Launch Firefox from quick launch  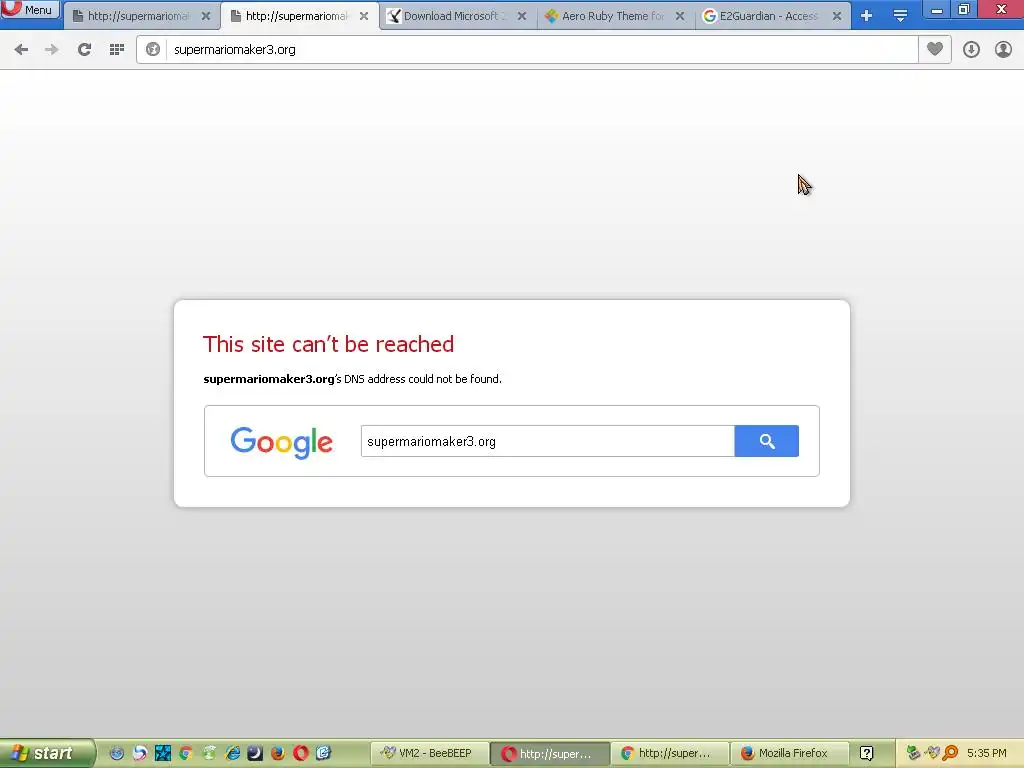[x=278, y=753]
